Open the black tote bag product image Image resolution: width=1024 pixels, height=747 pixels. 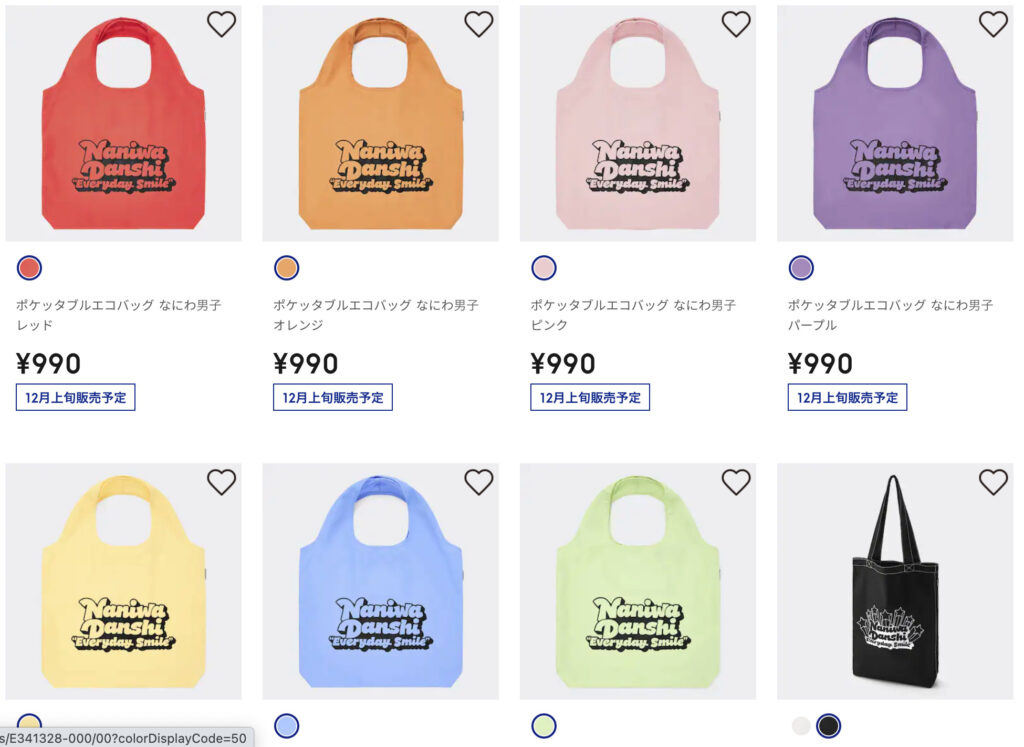pos(895,581)
